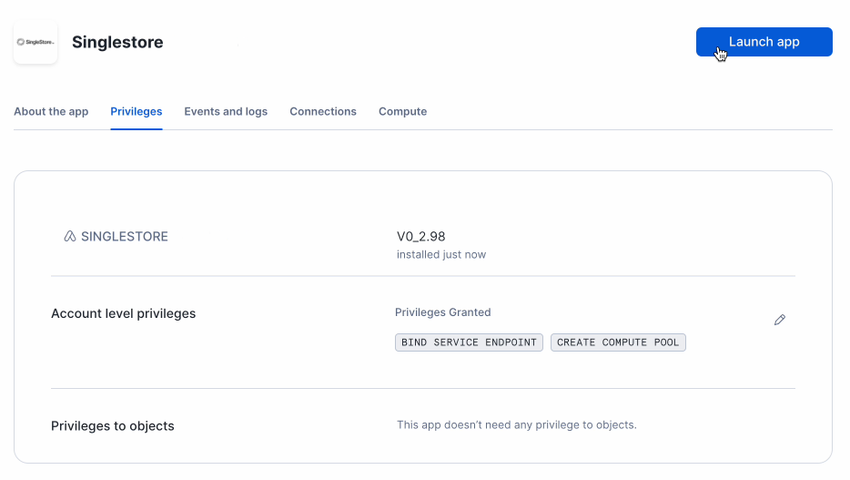
Task: Select the V0_2.98 version text
Action: (421, 237)
